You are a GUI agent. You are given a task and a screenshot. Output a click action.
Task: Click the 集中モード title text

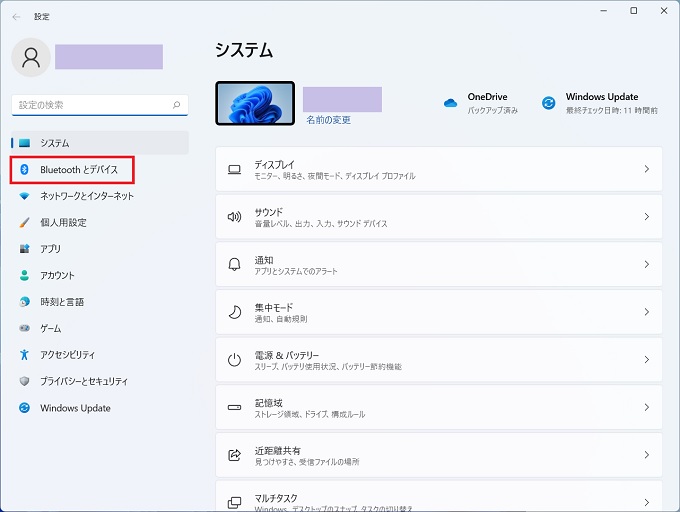click(274, 307)
